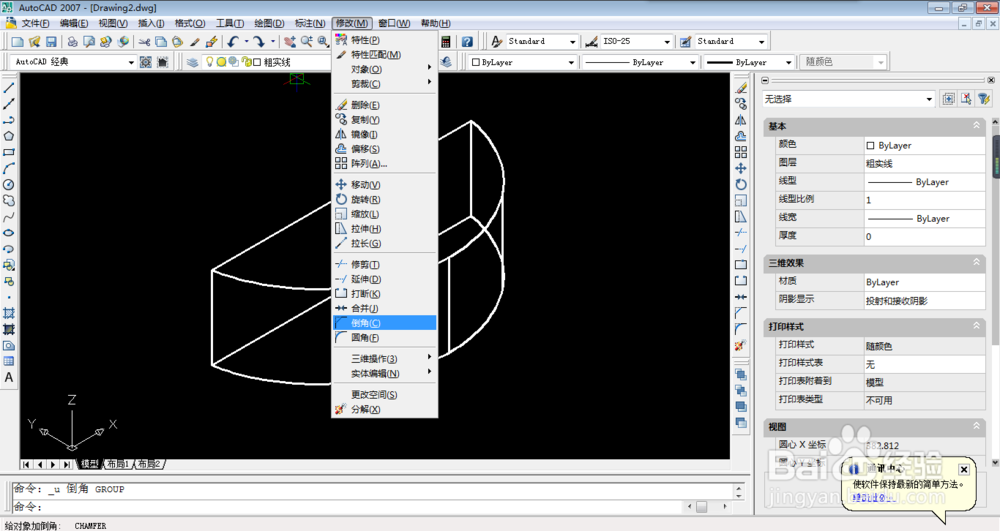
Task: Toggle layer freeze sun icon
Action: 221,62
